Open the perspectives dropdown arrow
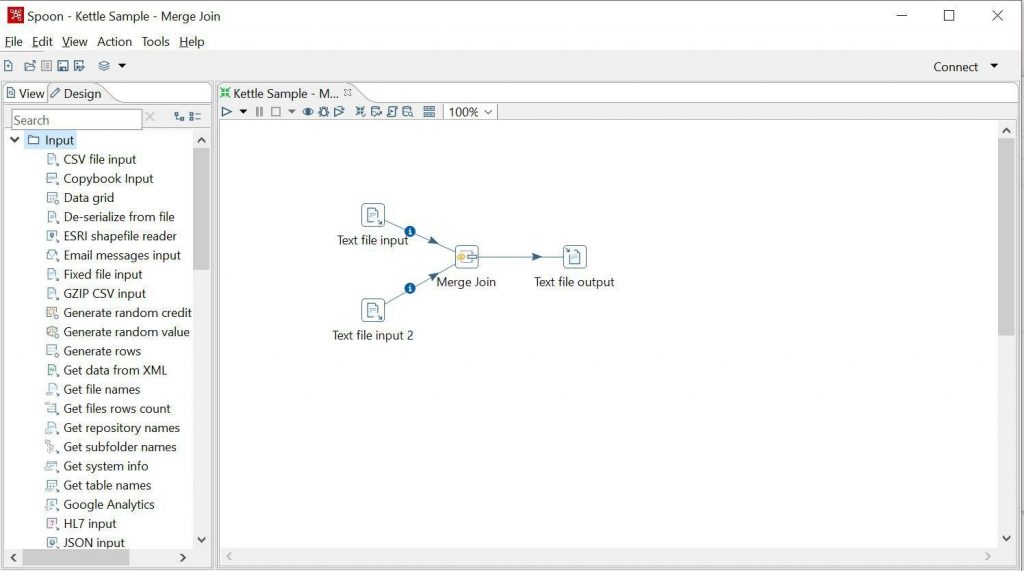 pyautogui.click(x=122, y=65)
